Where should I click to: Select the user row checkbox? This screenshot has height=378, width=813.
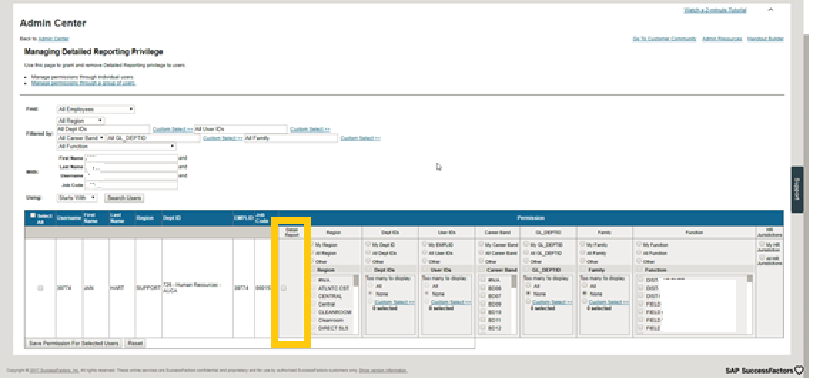(40, 288)
